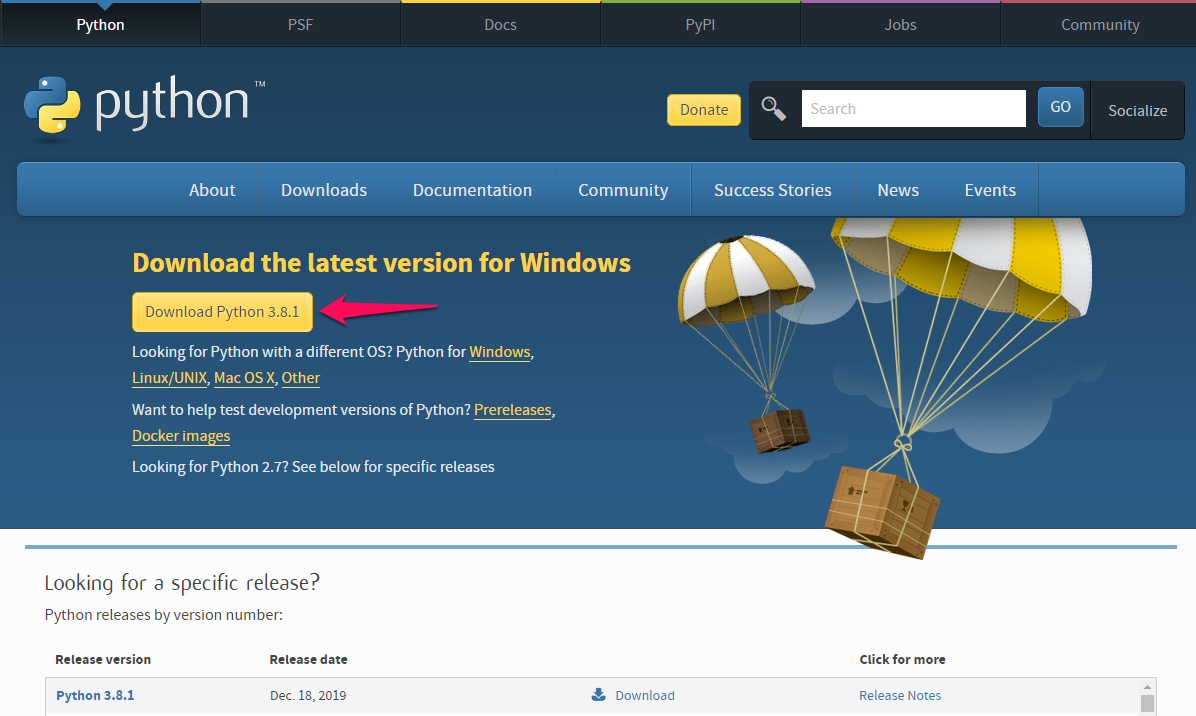Click the yellow Donate button
Viewport: 1196px width, 716px height.
click(x=704, y=110)
